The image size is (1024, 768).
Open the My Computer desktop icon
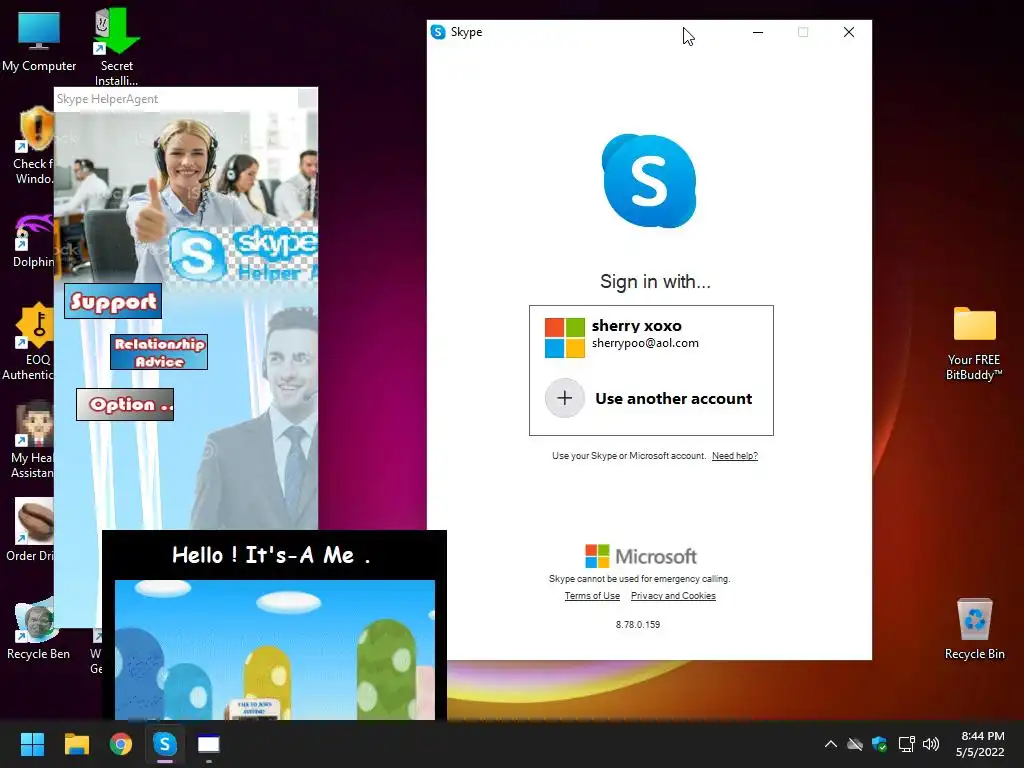(39, 31)
